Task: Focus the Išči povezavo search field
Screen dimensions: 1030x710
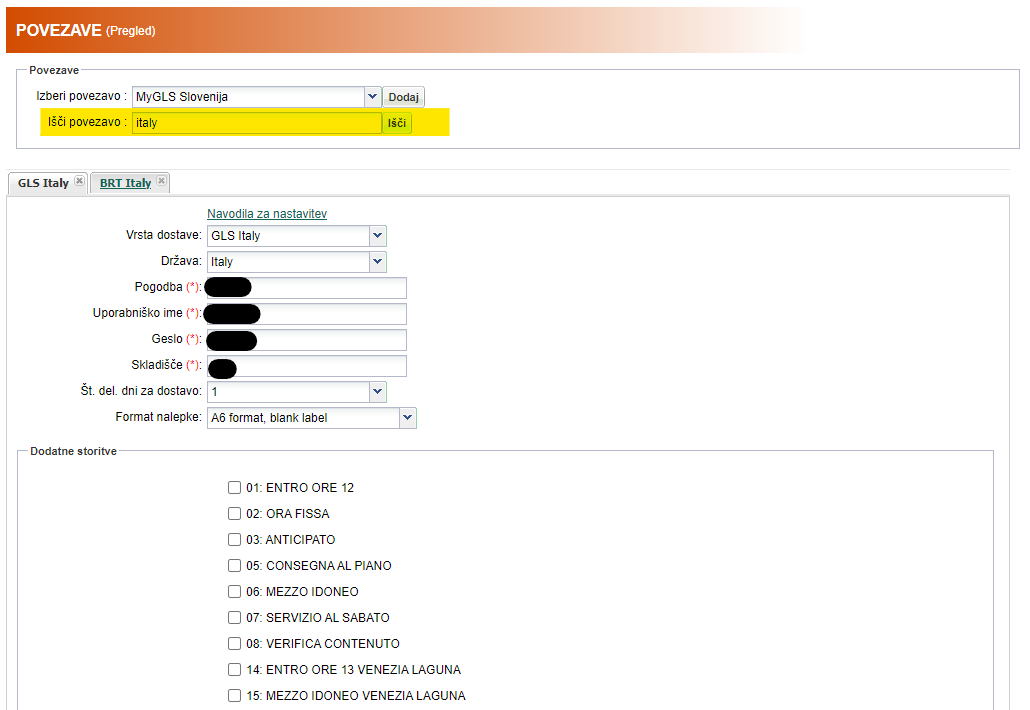Action: click(257, 123)
